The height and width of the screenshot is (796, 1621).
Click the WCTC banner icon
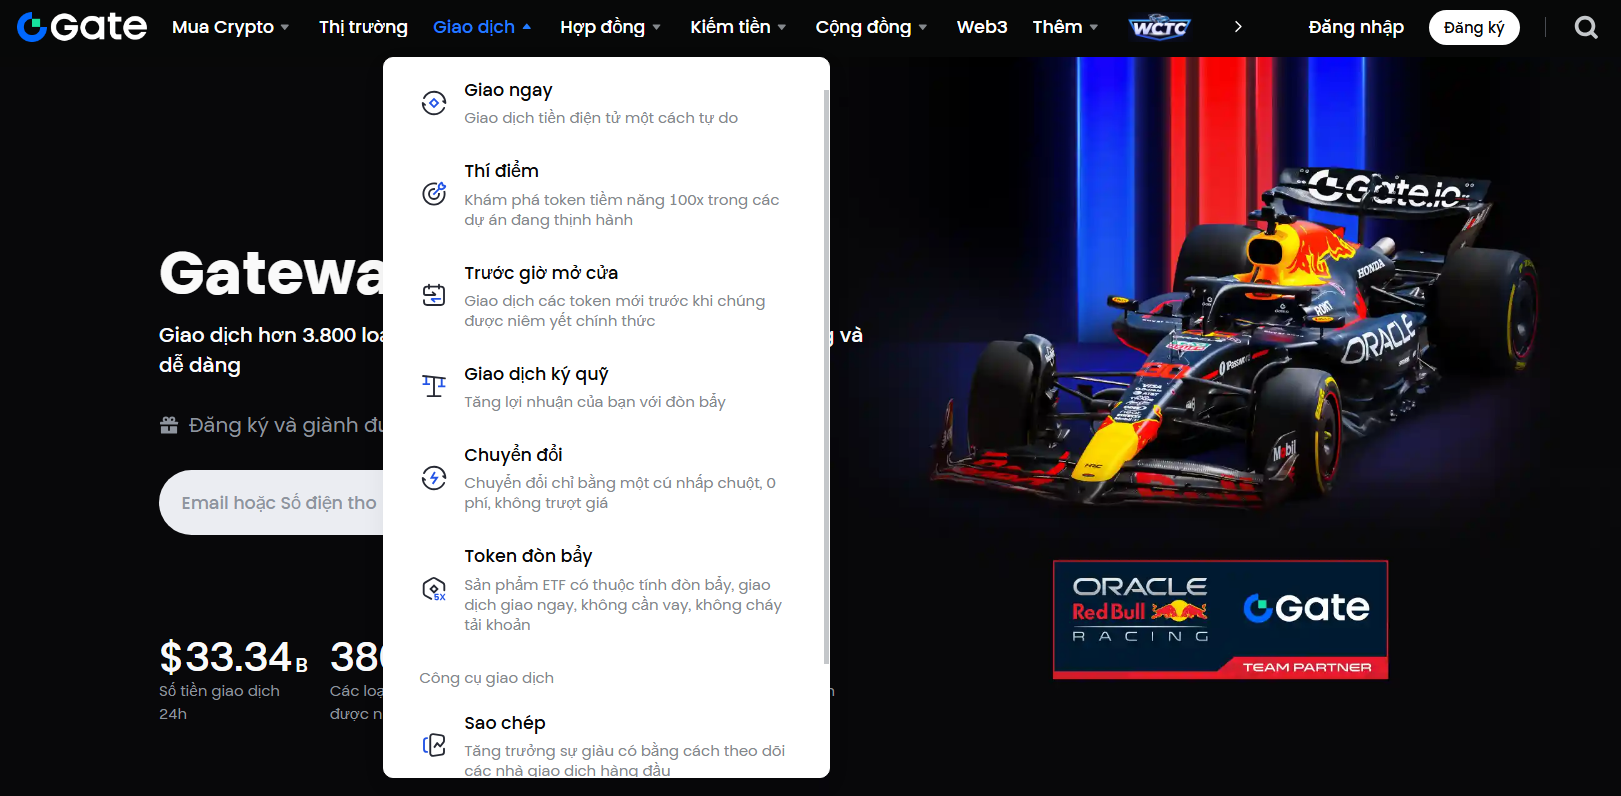click(x=1159, y=27)
